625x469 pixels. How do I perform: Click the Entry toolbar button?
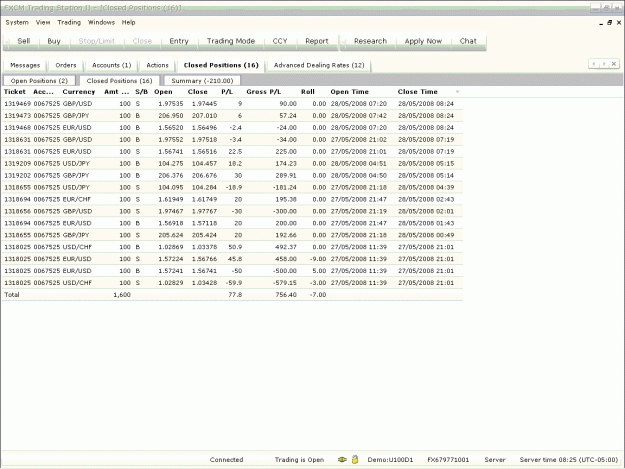point(179,41)
